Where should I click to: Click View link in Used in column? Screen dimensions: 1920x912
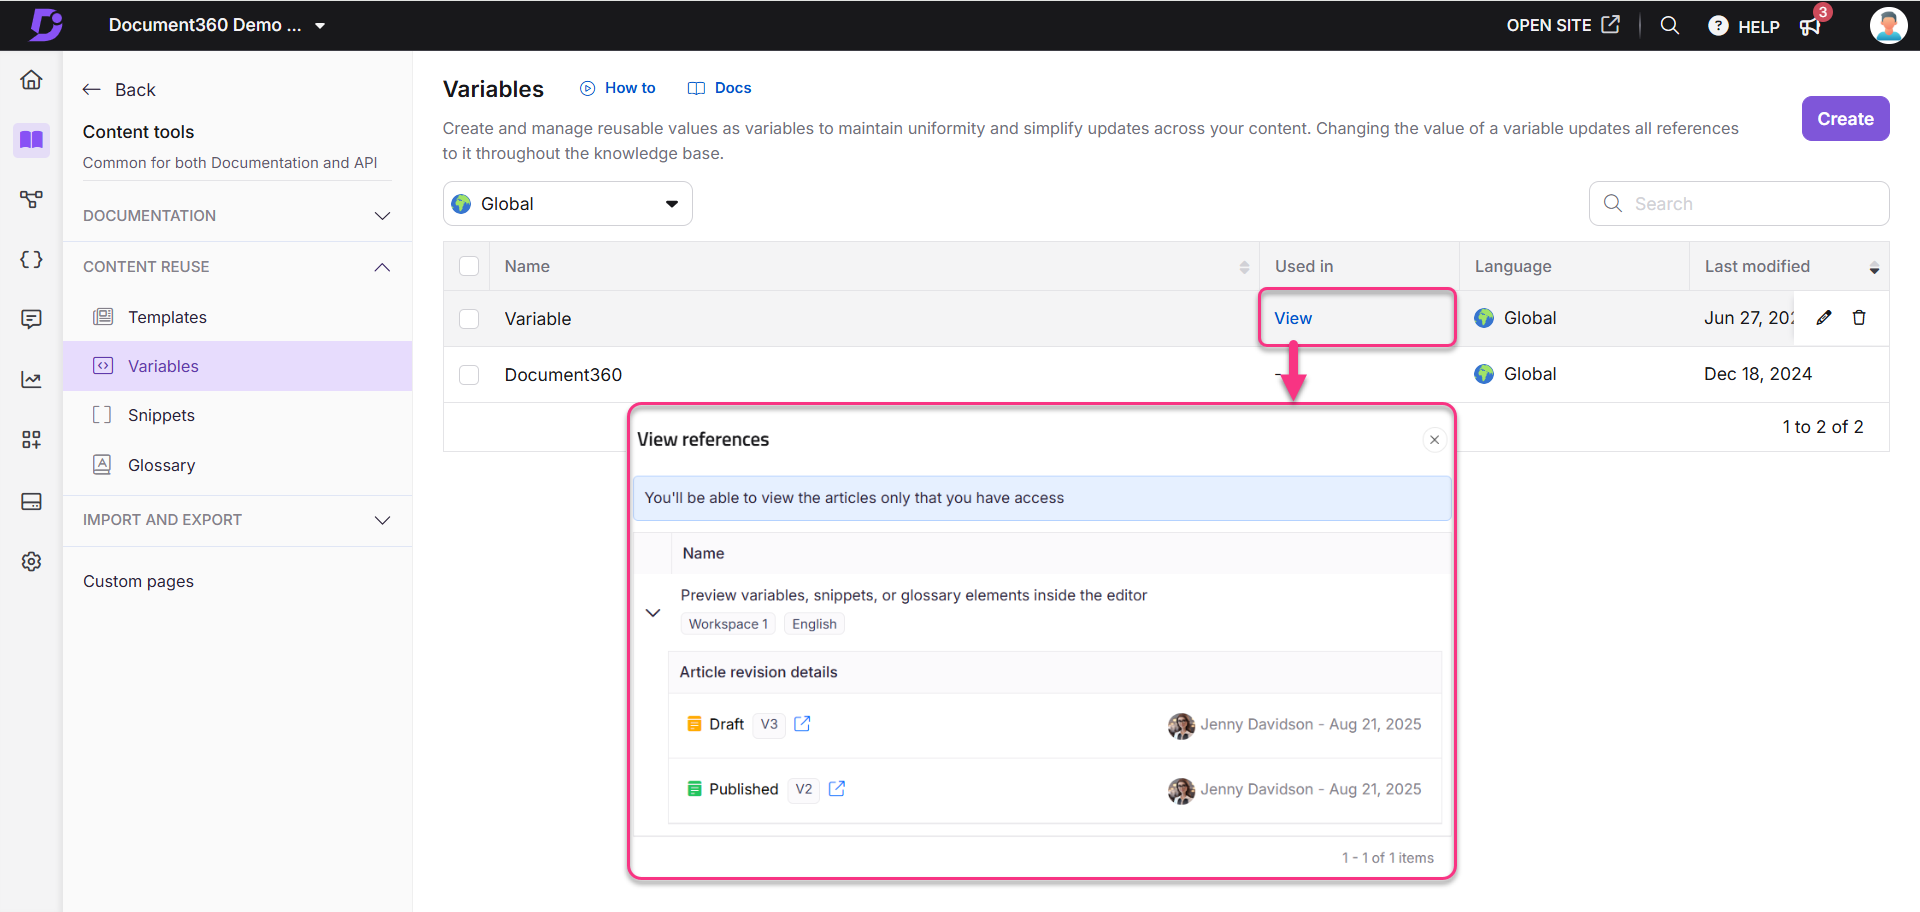pos(1293,318)
